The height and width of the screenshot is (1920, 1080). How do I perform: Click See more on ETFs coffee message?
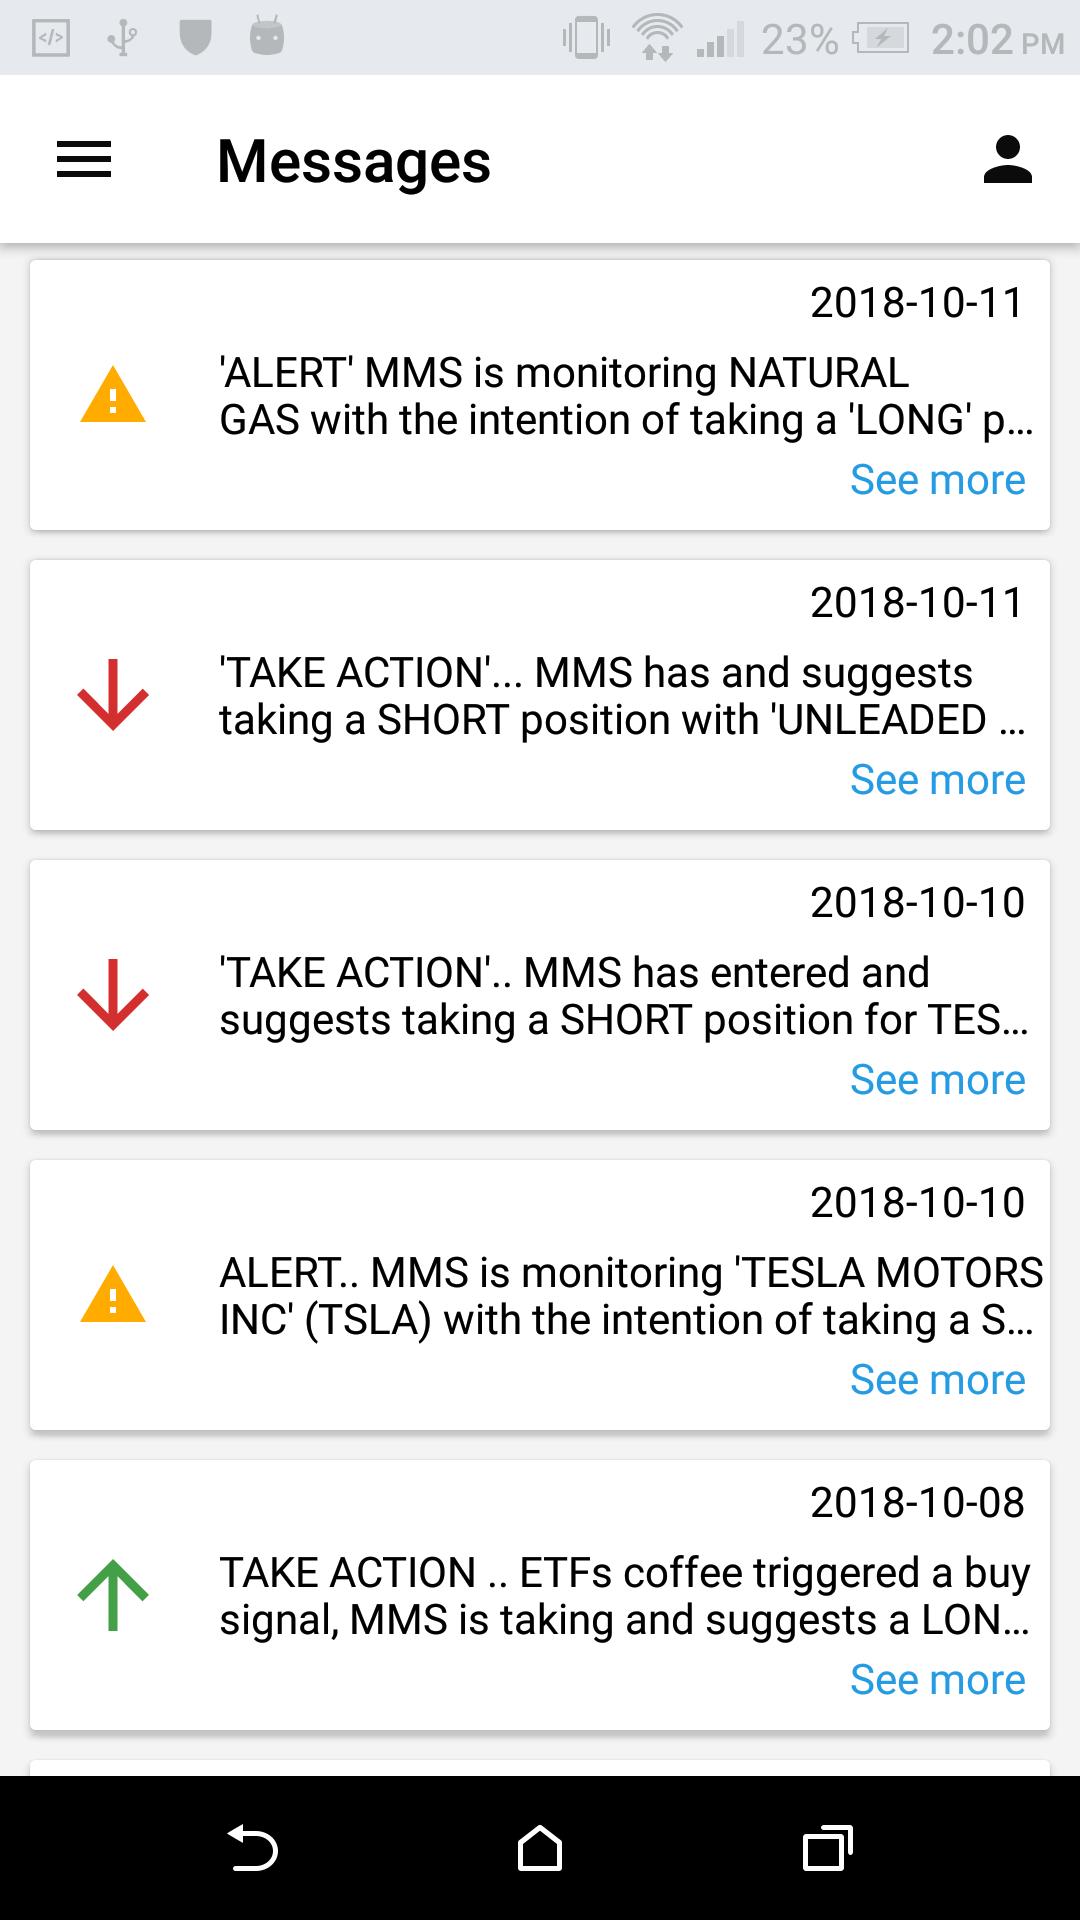(937, 1680)
